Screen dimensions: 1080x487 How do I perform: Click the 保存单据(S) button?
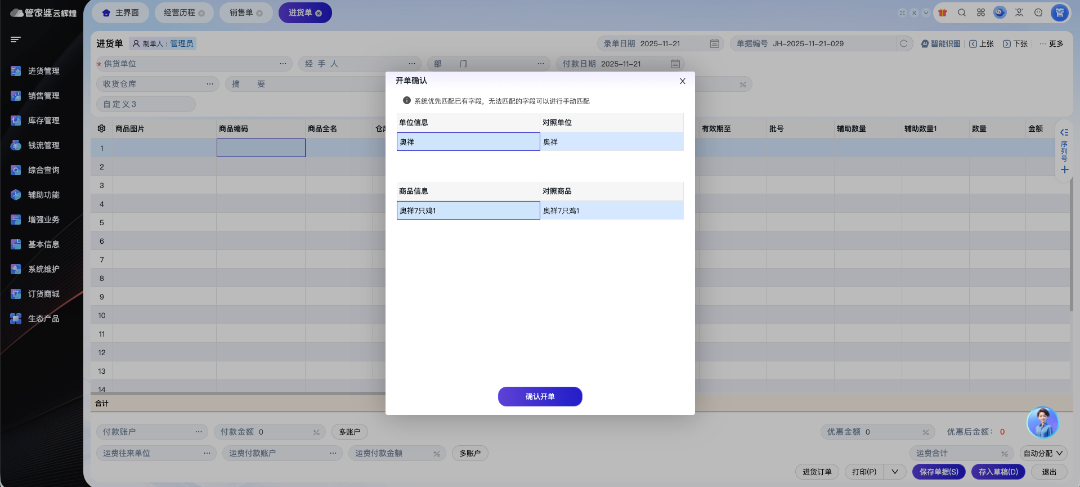[939, 472]
